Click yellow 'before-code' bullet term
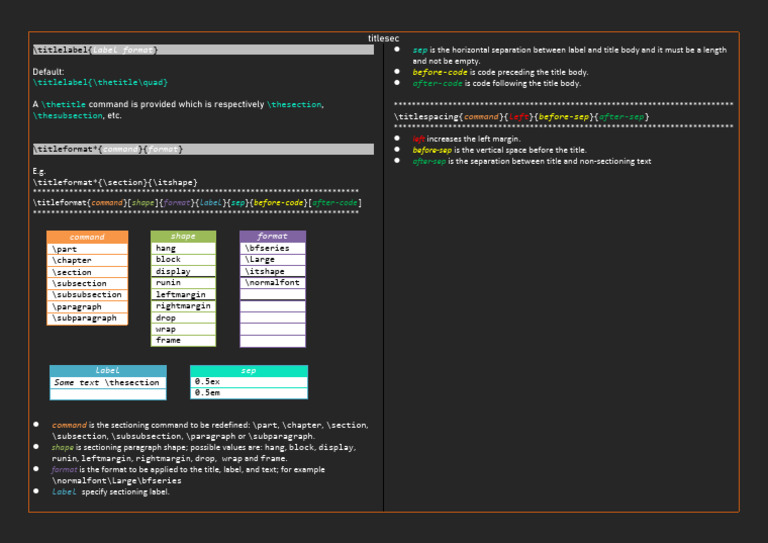The height and width of the screenshot is (543, 768). point(440,72)
